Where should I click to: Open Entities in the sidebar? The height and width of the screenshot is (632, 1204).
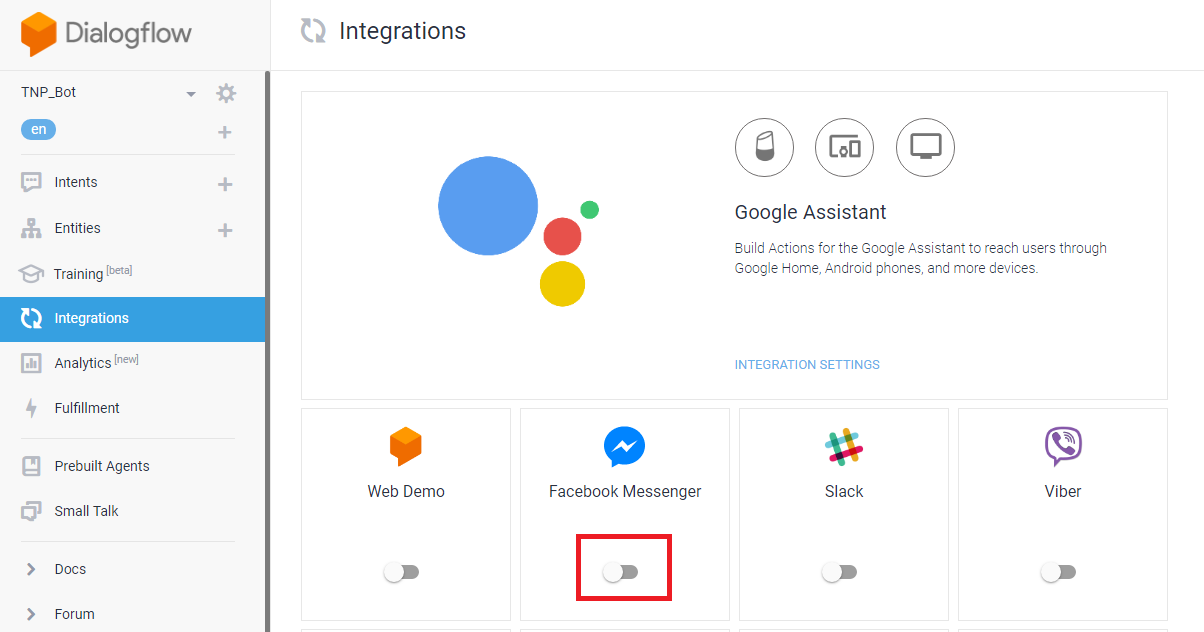point(77,228)
